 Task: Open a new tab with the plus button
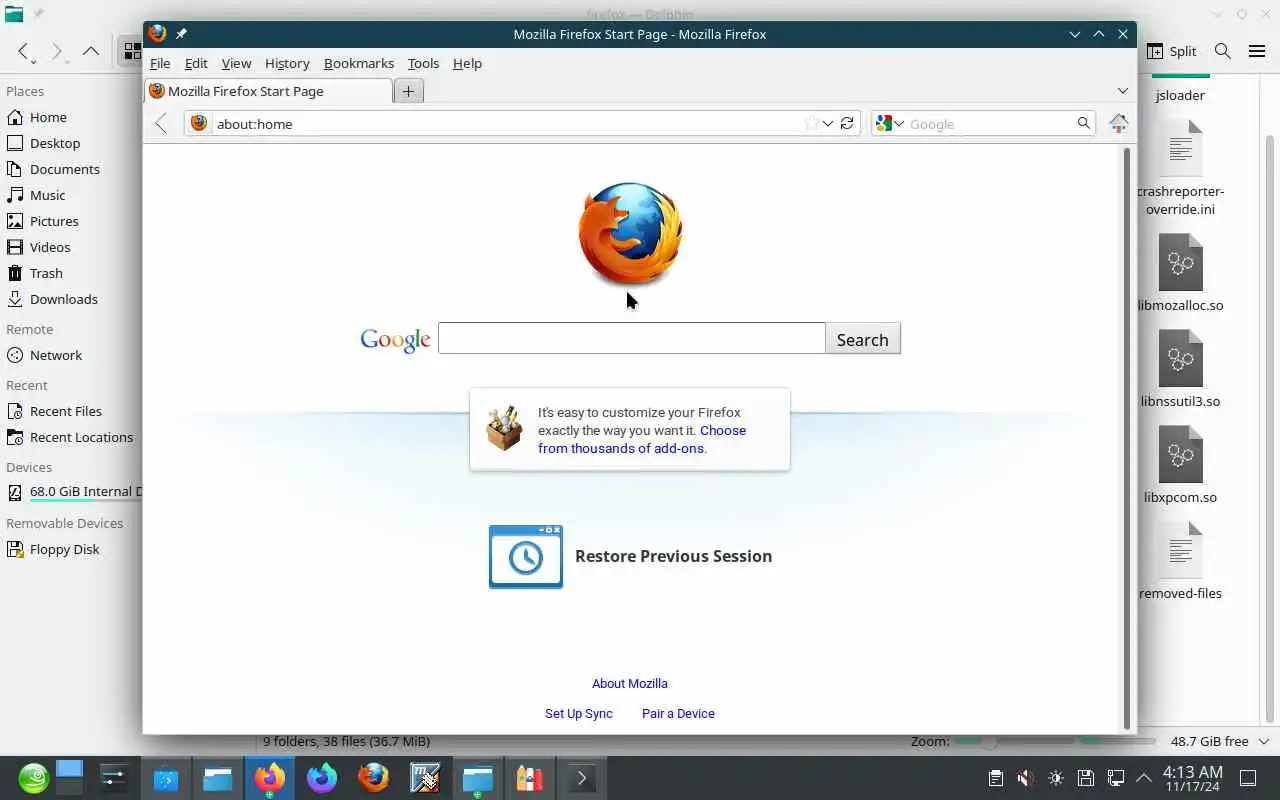(408, 91)
